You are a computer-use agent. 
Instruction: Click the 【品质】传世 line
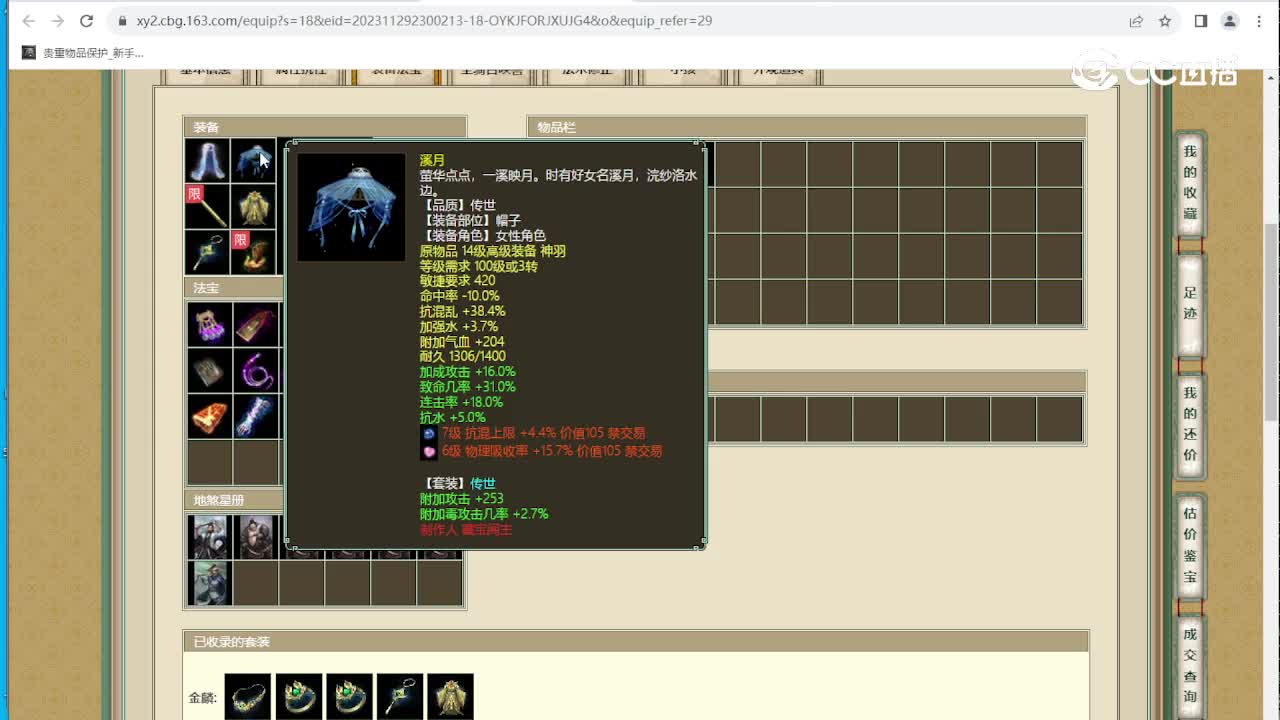coord(458,205)
